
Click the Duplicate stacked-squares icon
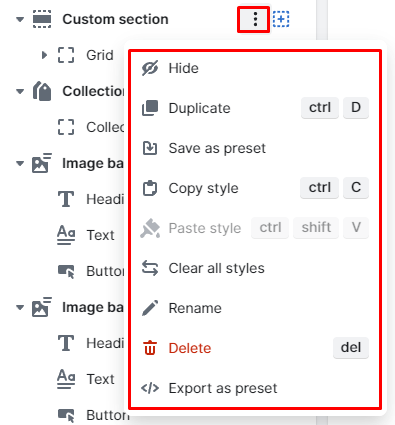pyautogui.click(x=150, y=108)
